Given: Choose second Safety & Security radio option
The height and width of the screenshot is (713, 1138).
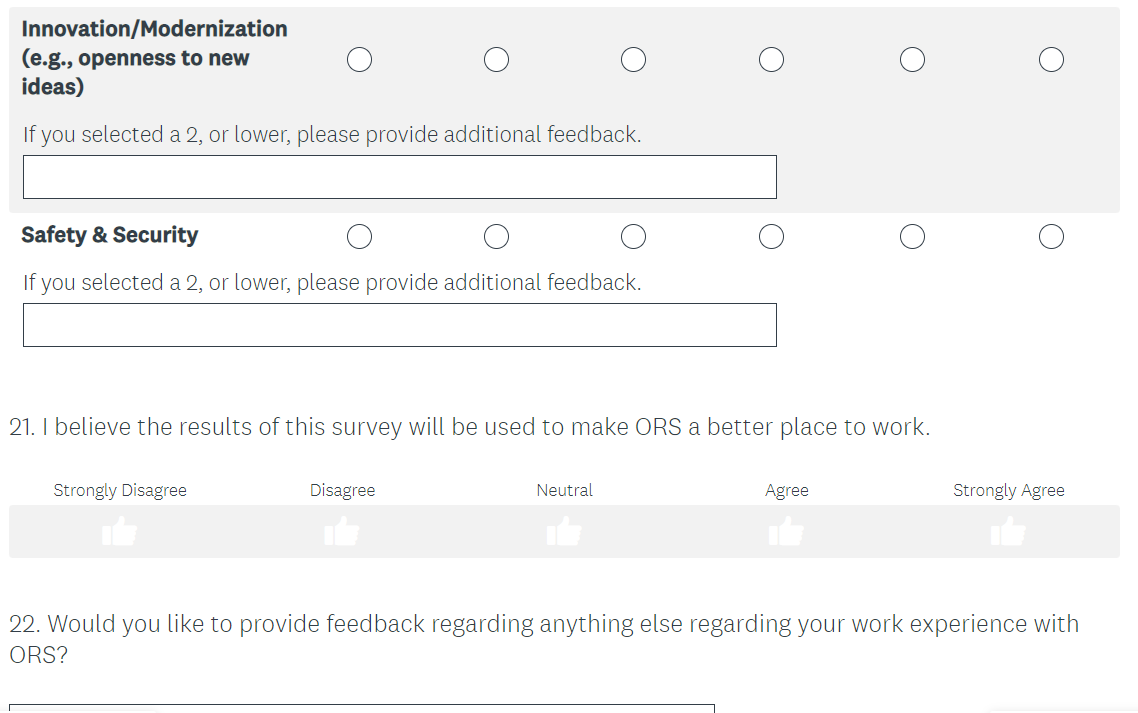Looking at the screenshot, I should tap(496, 237).
